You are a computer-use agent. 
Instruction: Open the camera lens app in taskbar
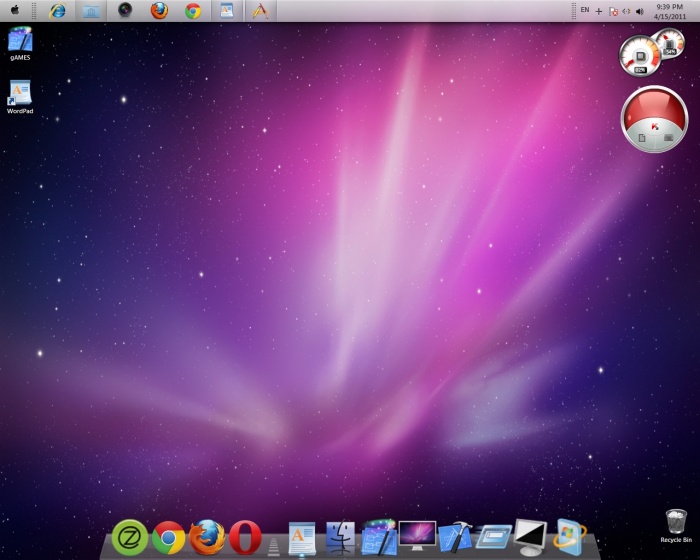125,10
